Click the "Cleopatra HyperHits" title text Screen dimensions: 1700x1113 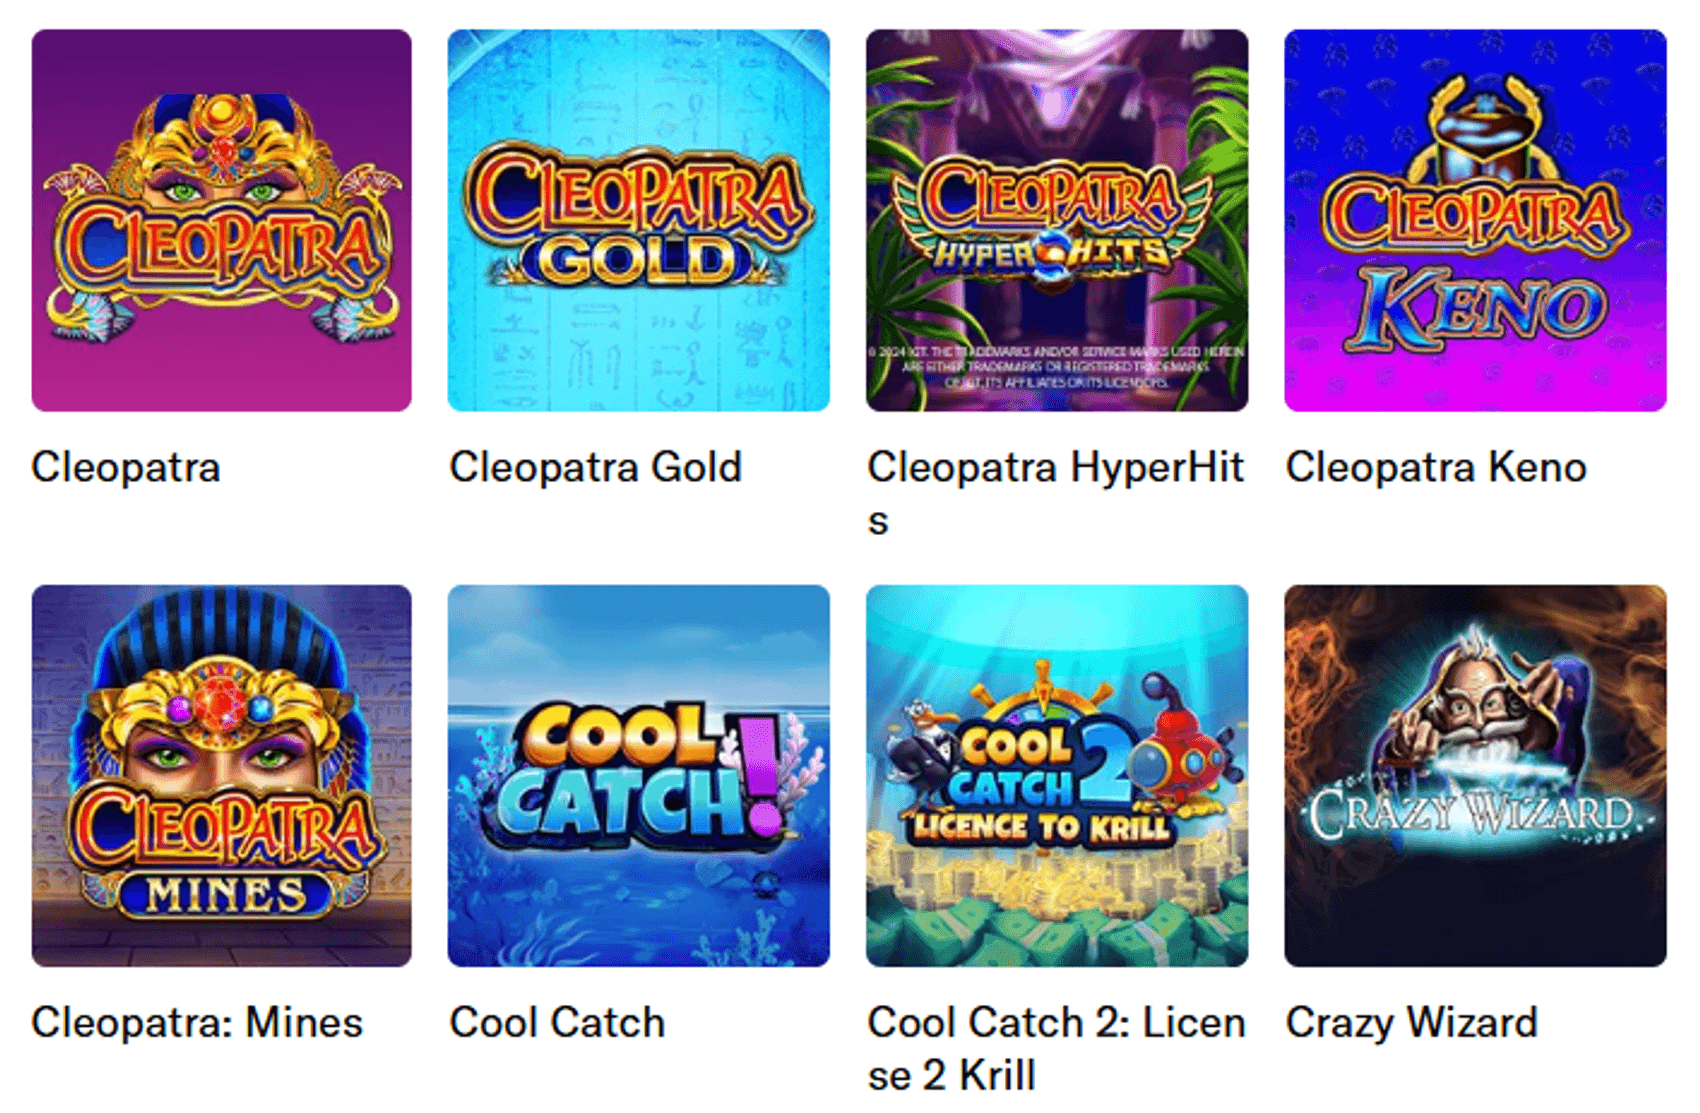pyautogui.click(x=1056, y=493)
